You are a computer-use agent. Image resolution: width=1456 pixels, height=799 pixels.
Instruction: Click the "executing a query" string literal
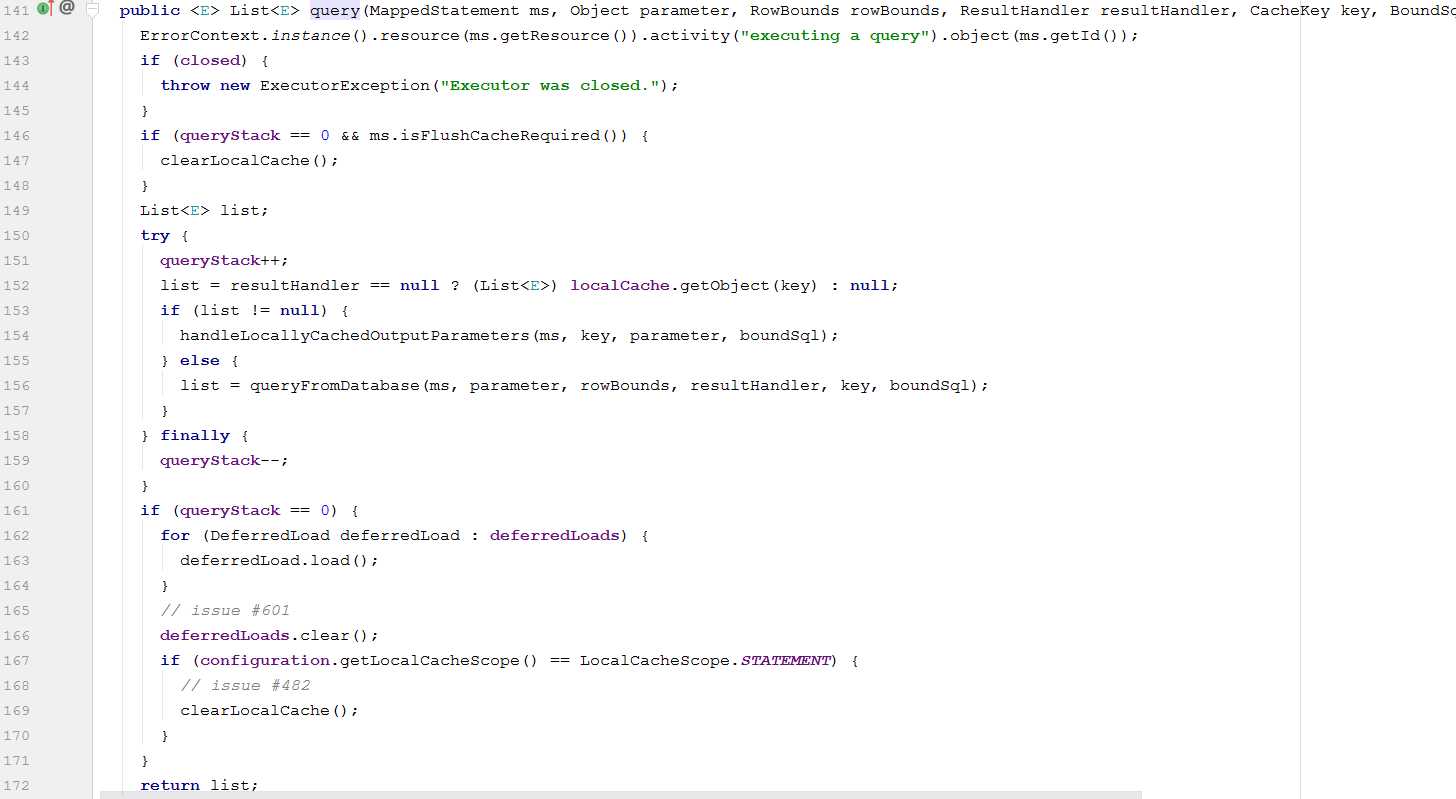coord(835,36)
